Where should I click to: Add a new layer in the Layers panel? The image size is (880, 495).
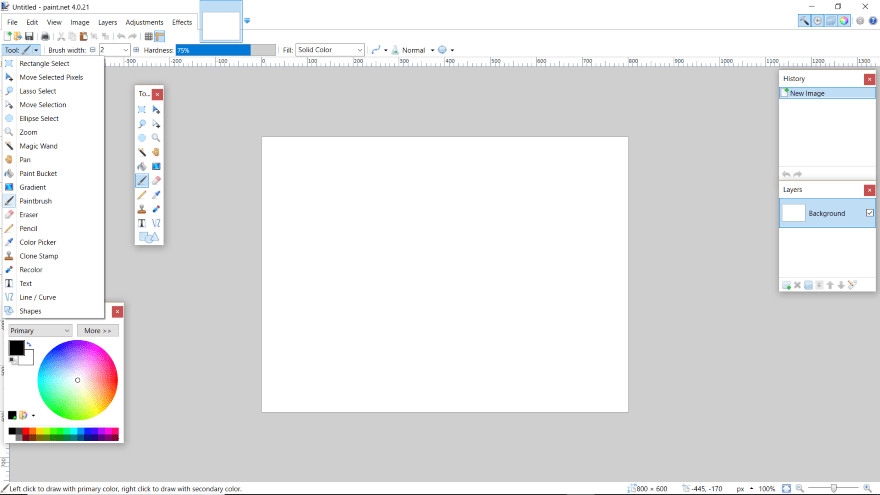coord(786,285)
